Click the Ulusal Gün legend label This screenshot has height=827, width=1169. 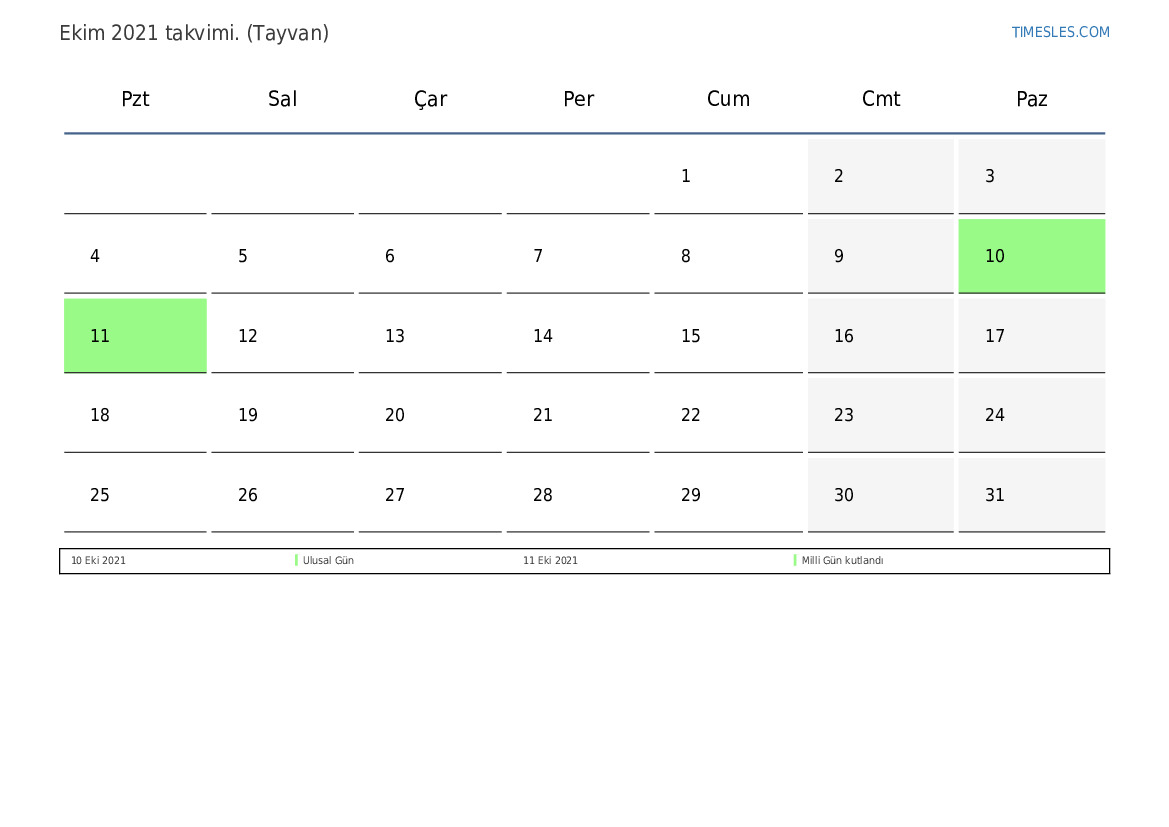[x=328, y=561]
